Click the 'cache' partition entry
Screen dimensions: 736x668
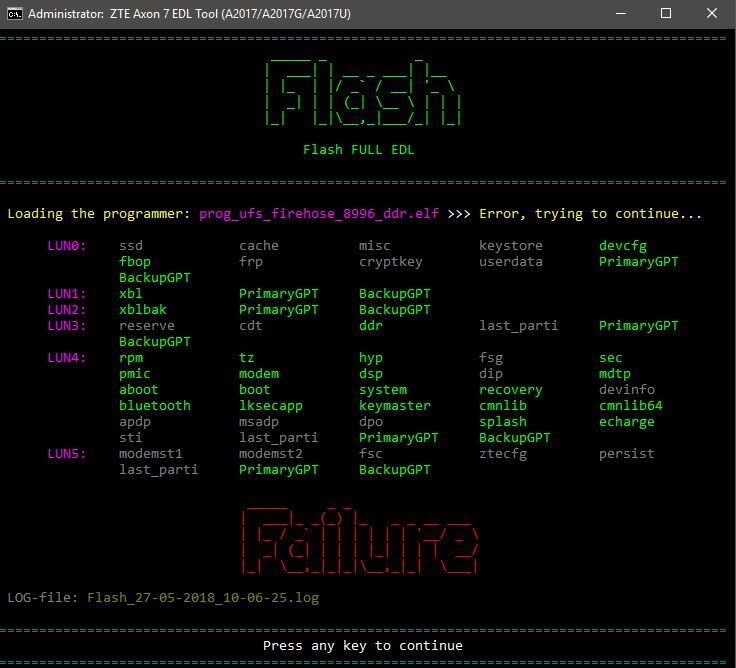pos(259,246)
